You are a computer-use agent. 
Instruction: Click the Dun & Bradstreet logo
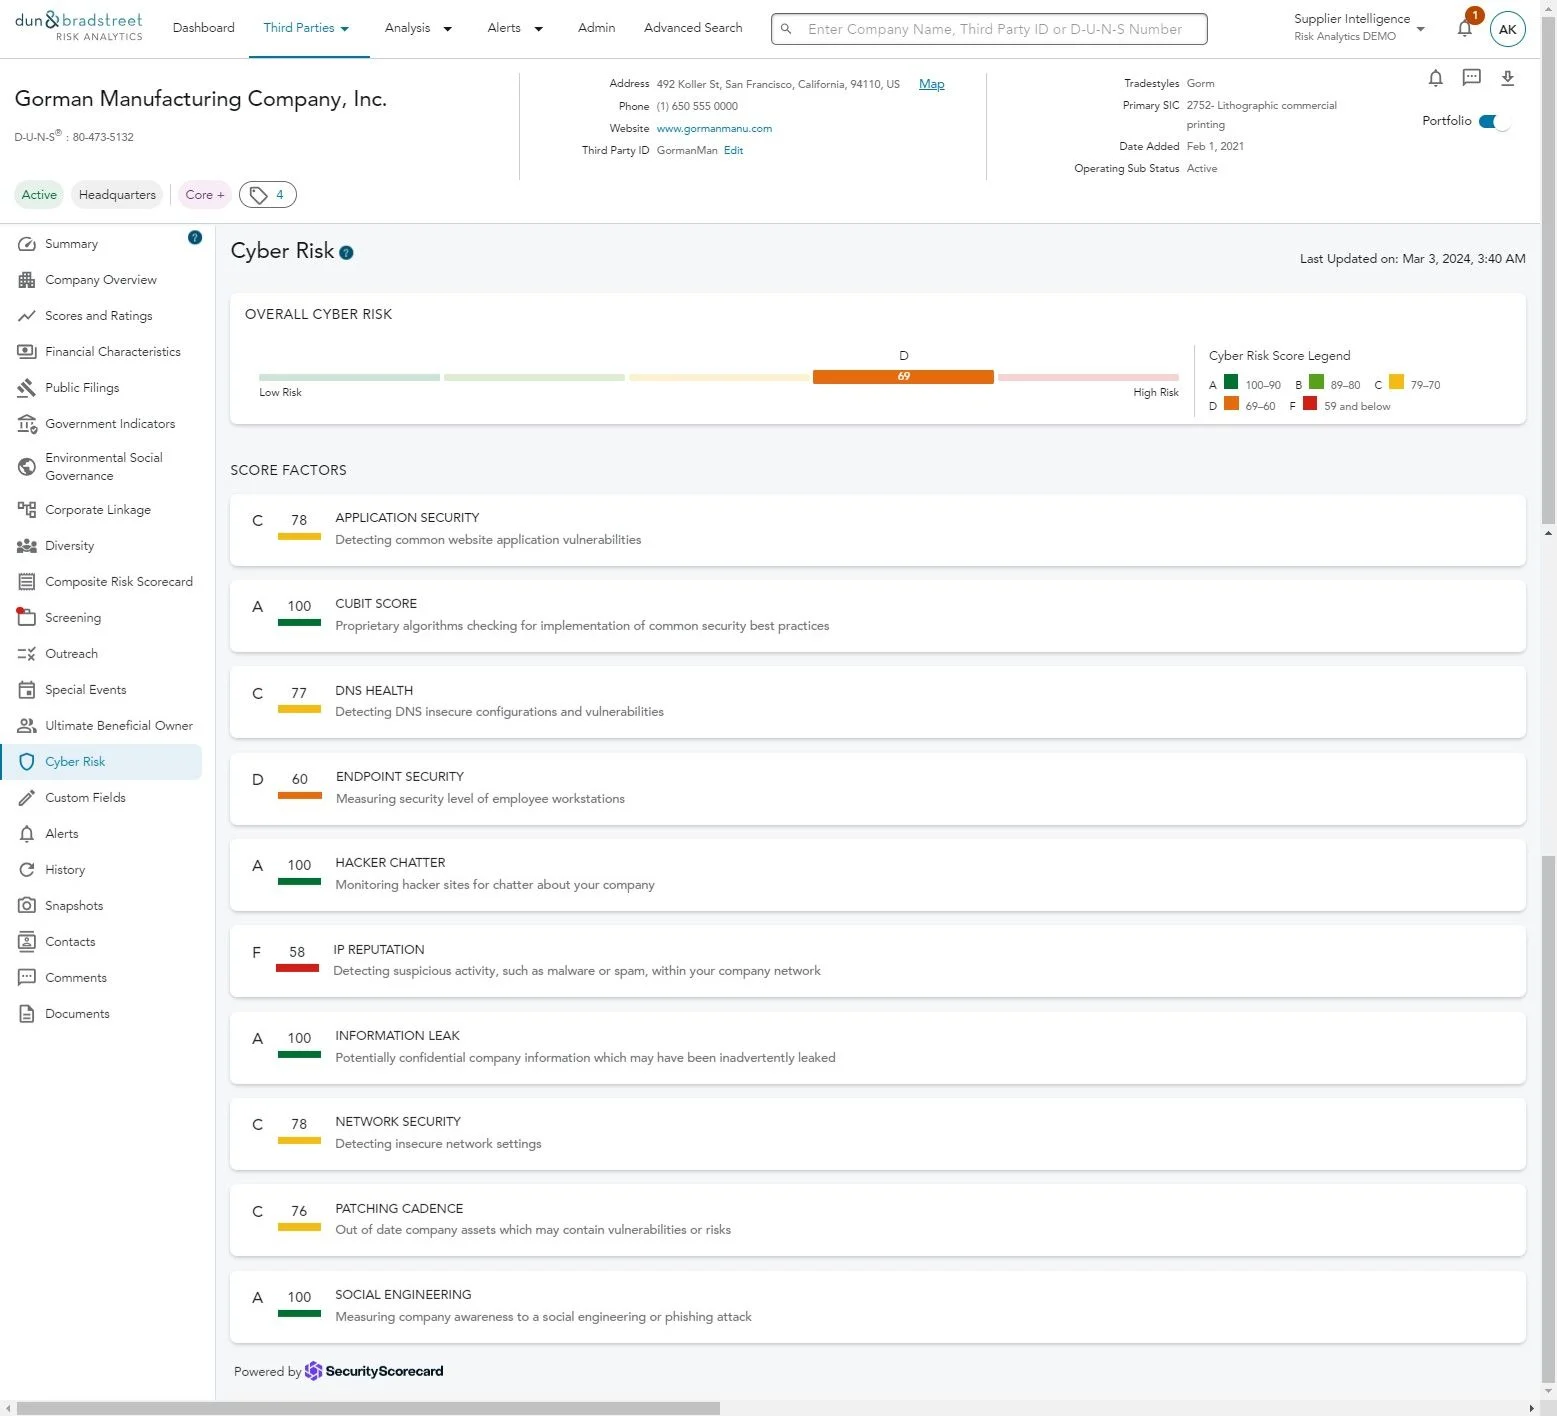click(79, 27)
